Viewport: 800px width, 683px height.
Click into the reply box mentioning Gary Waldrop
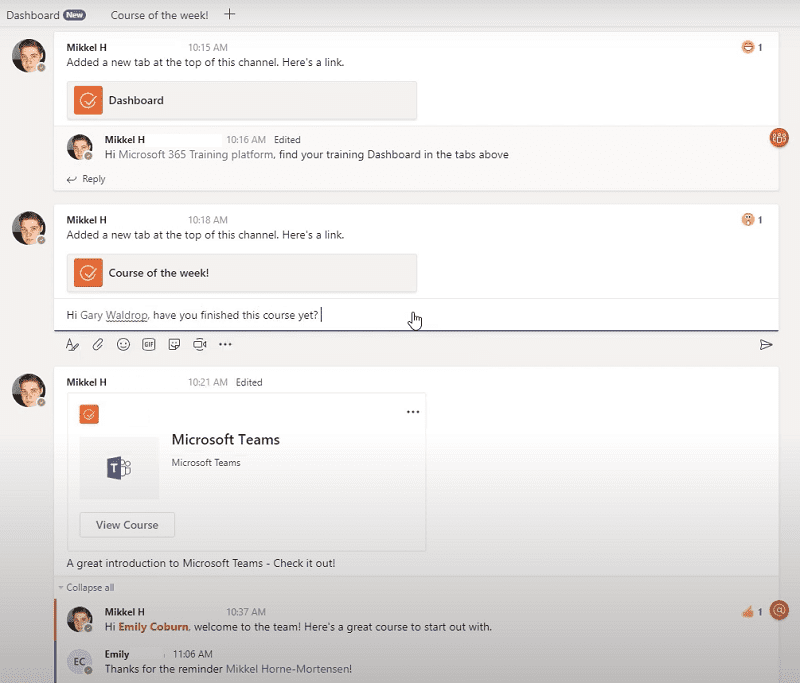tap(416, 315)
